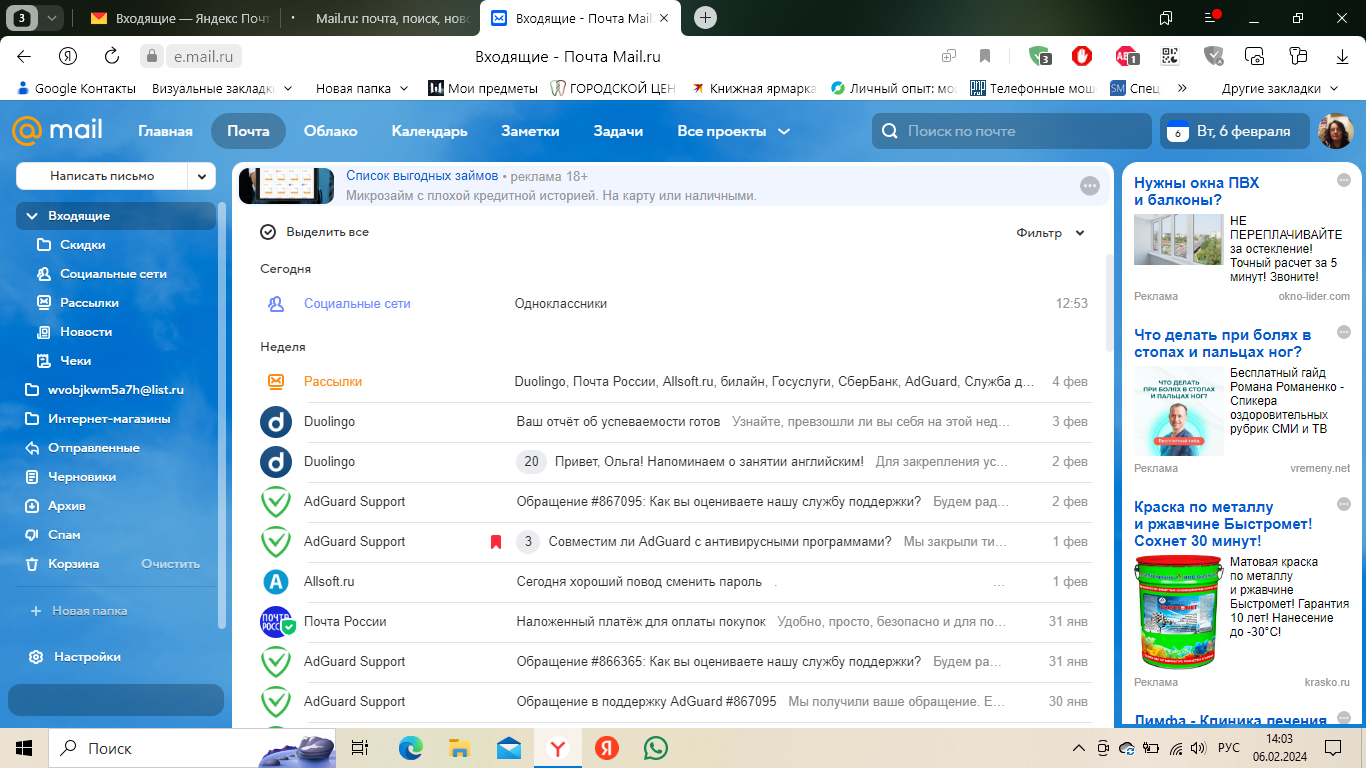This screenshot has height=768, width=1366.
Task: Toggle the red flag on AdGuard email
Action: pyautogui.click(x=497, y=541)
